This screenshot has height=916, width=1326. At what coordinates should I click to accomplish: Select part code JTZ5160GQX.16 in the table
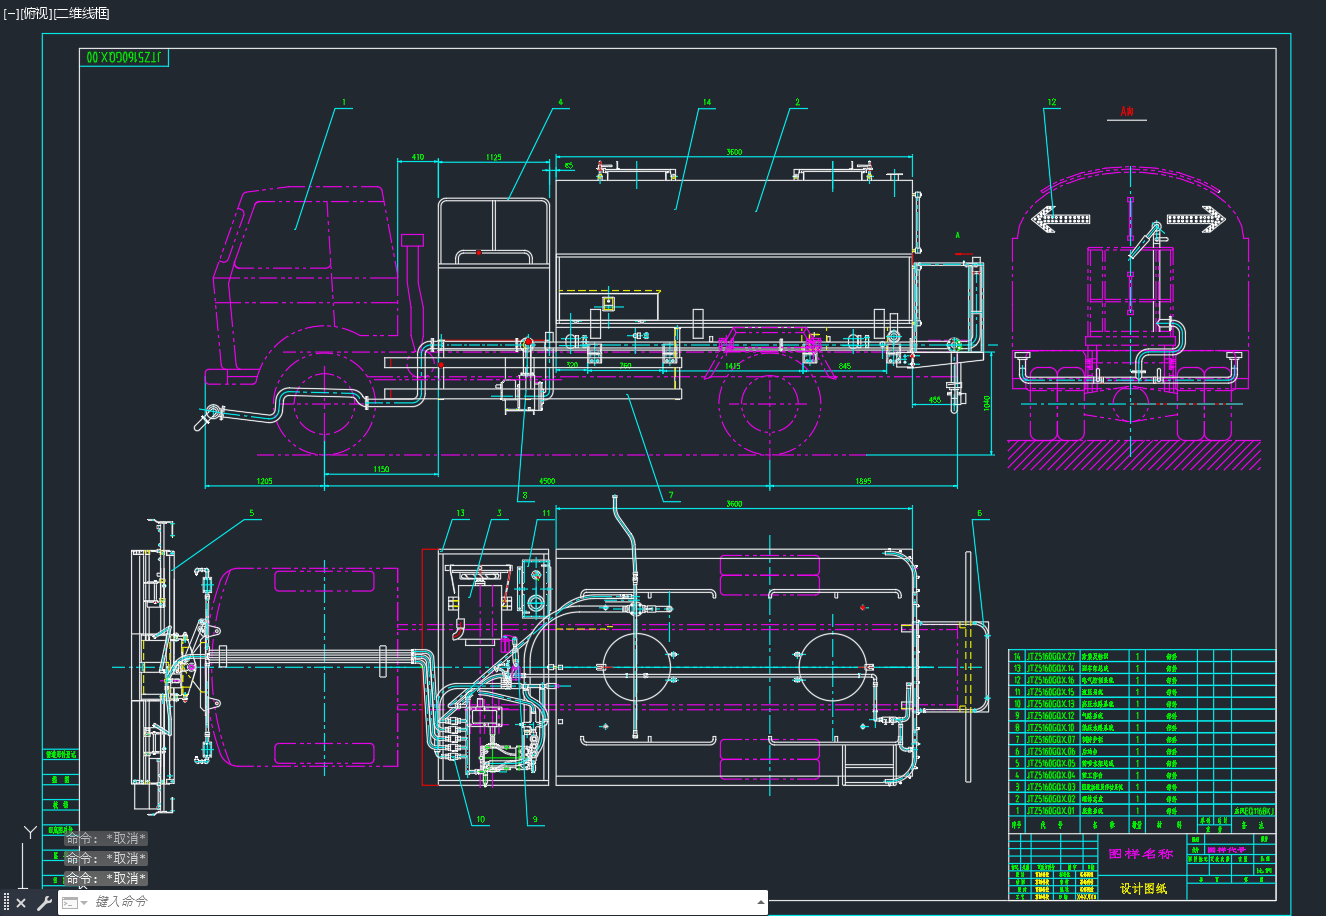click(x=1051, y=680)
